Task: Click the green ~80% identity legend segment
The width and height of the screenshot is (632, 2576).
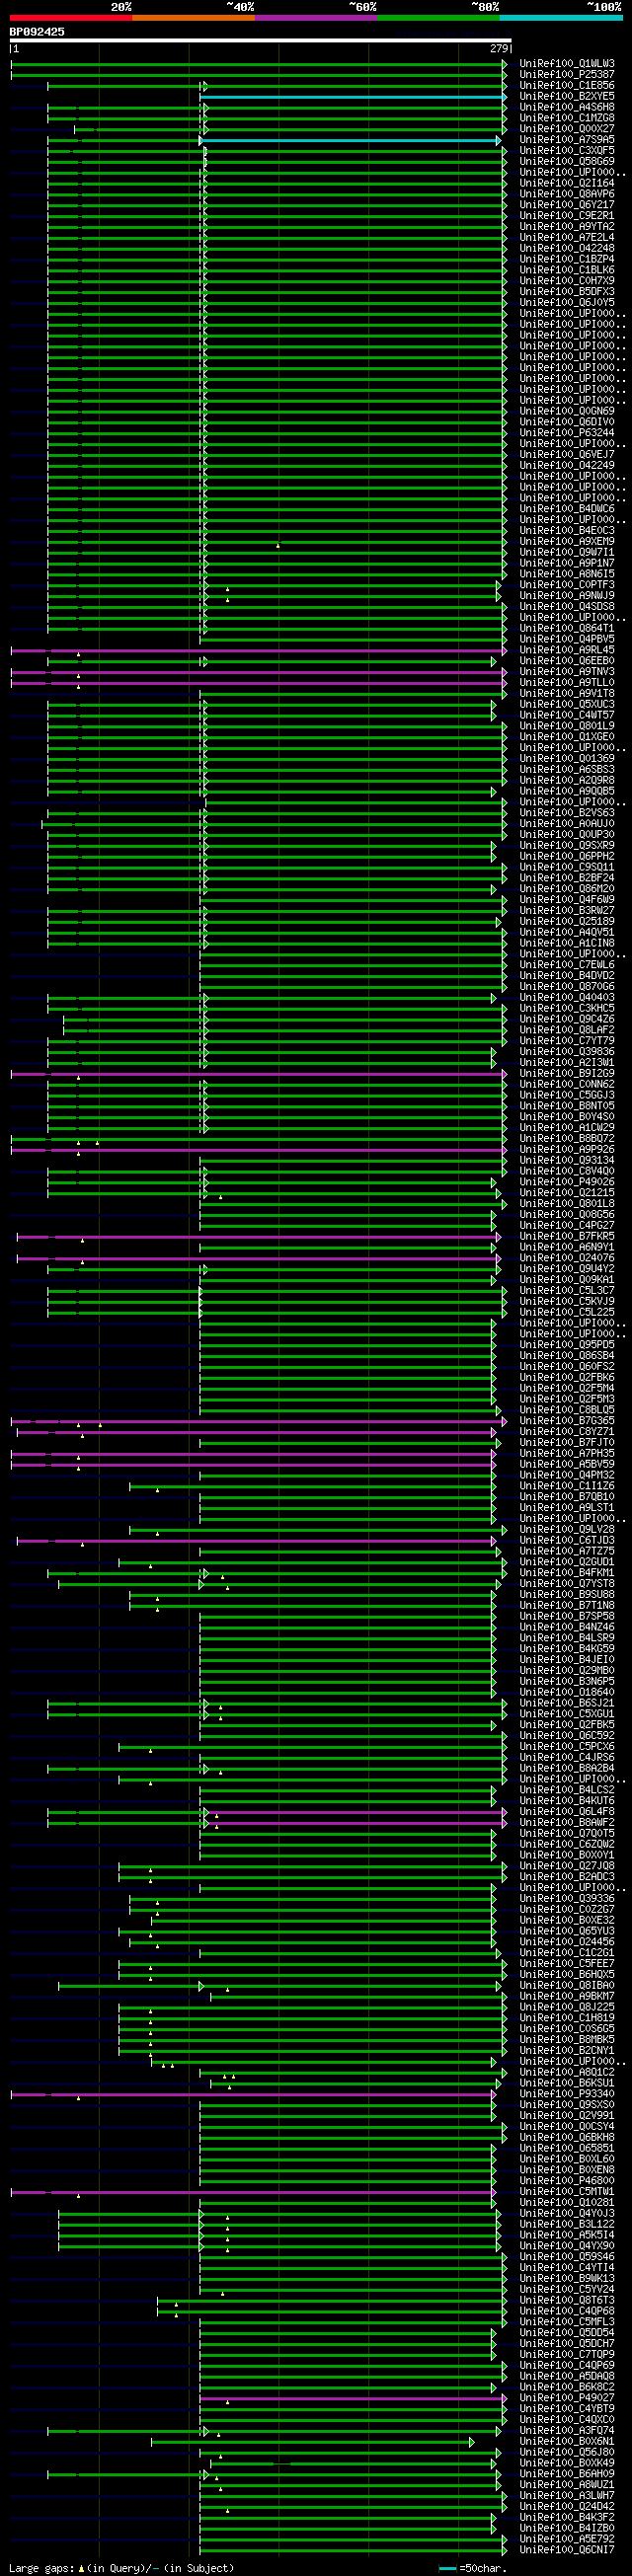Action: point(439,17)
